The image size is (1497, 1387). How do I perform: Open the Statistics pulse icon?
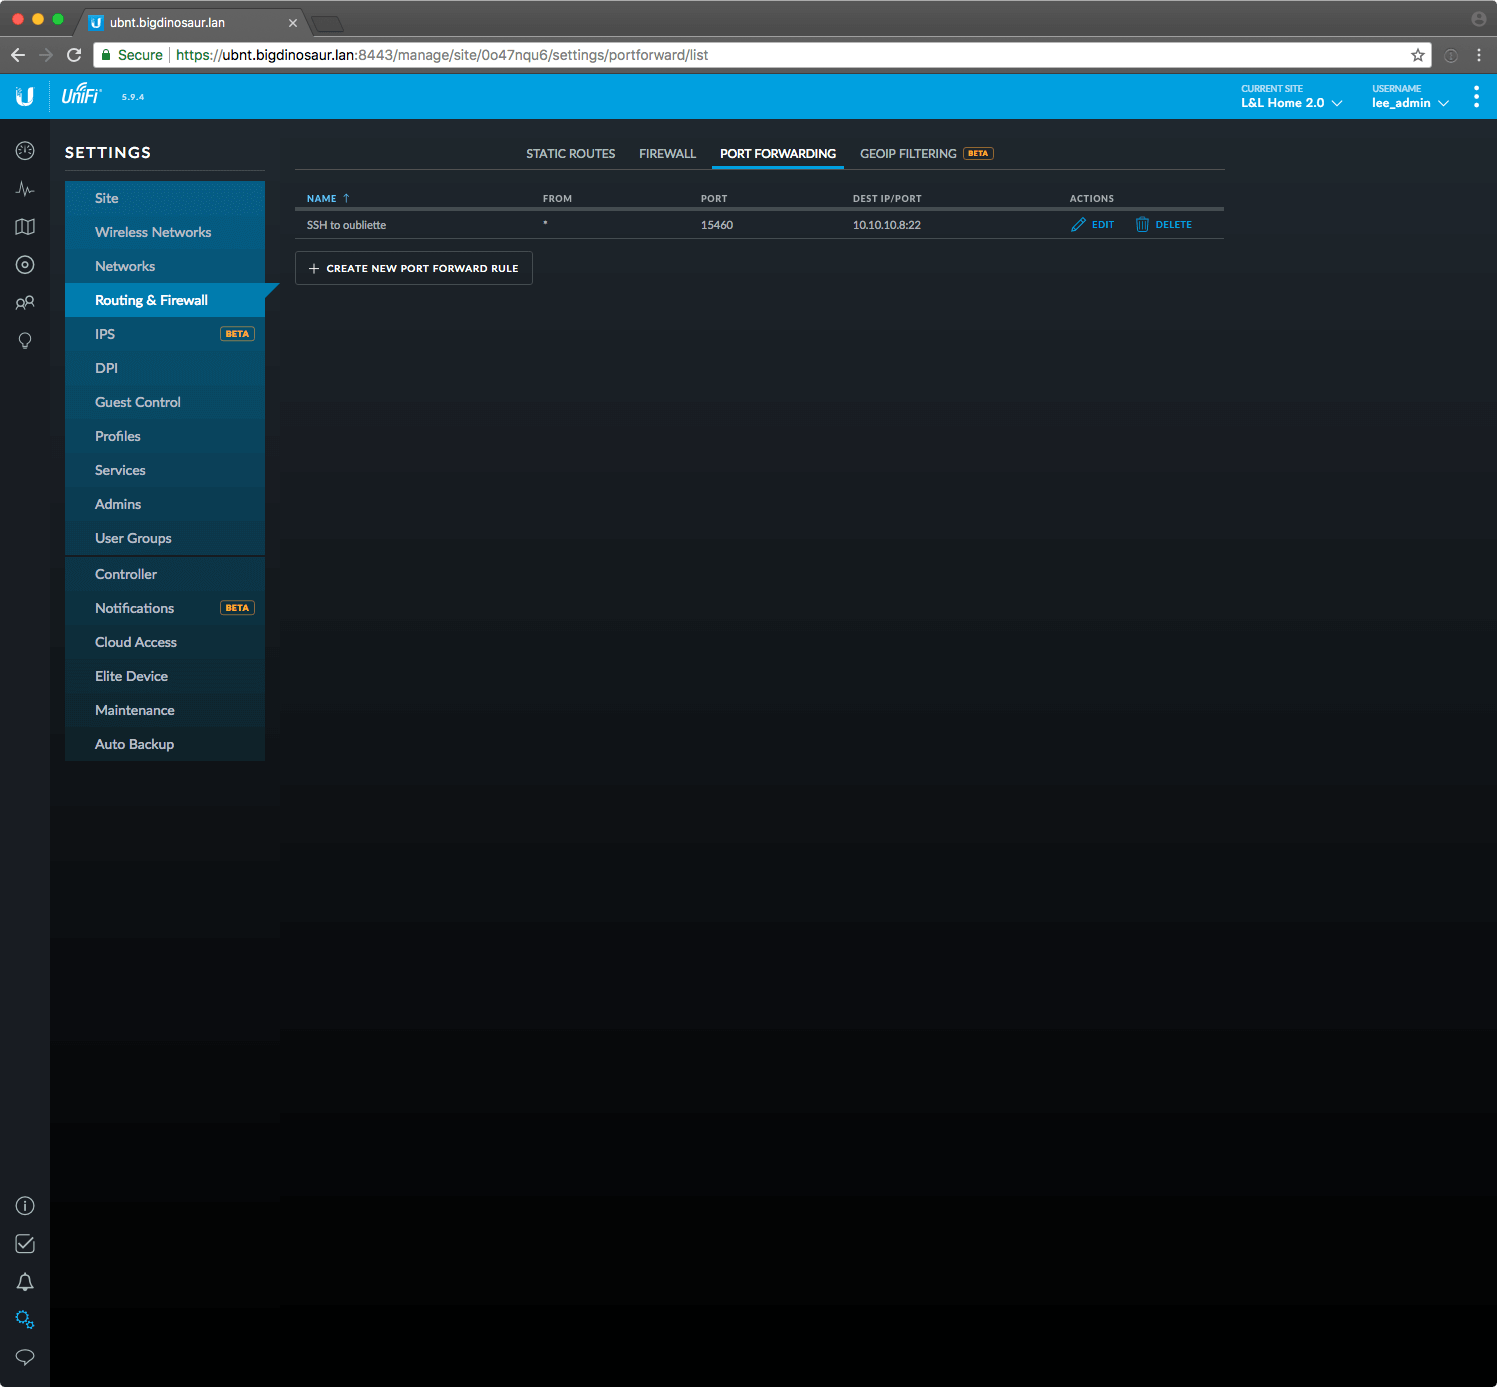point(25,189)
